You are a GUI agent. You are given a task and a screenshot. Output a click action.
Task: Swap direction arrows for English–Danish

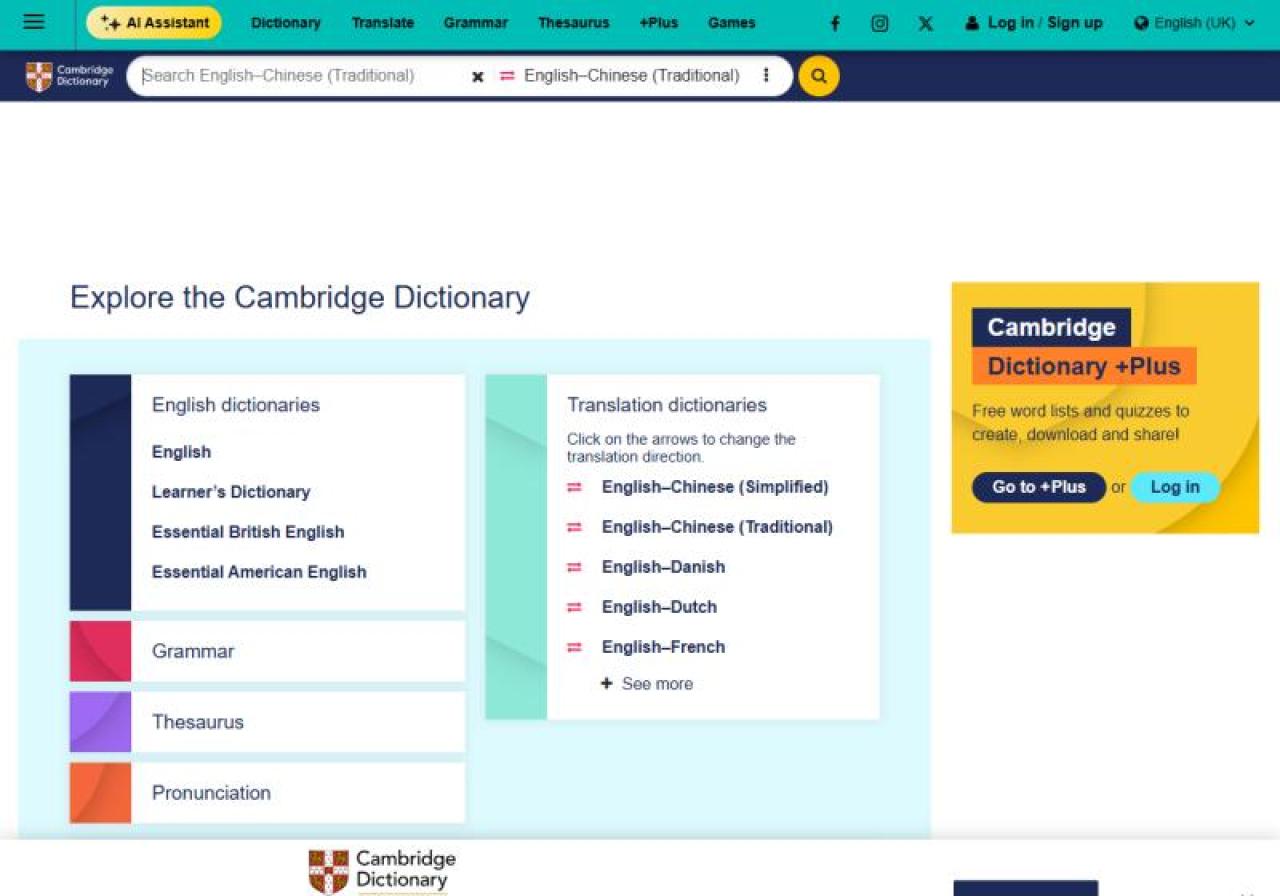point(574,567)
